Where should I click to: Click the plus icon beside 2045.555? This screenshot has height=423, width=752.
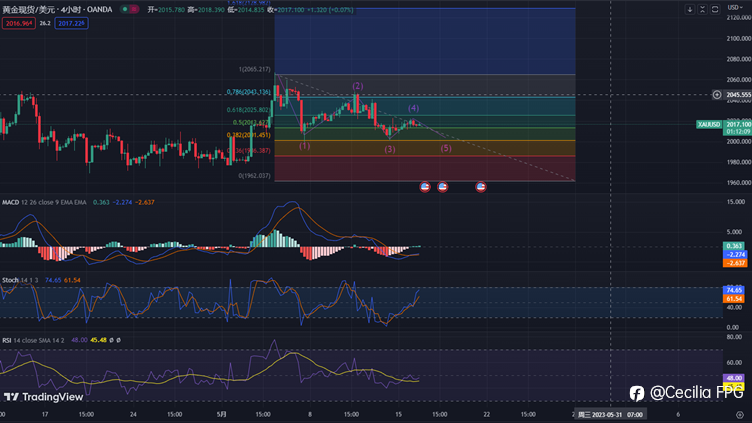[x=717, y=94]
